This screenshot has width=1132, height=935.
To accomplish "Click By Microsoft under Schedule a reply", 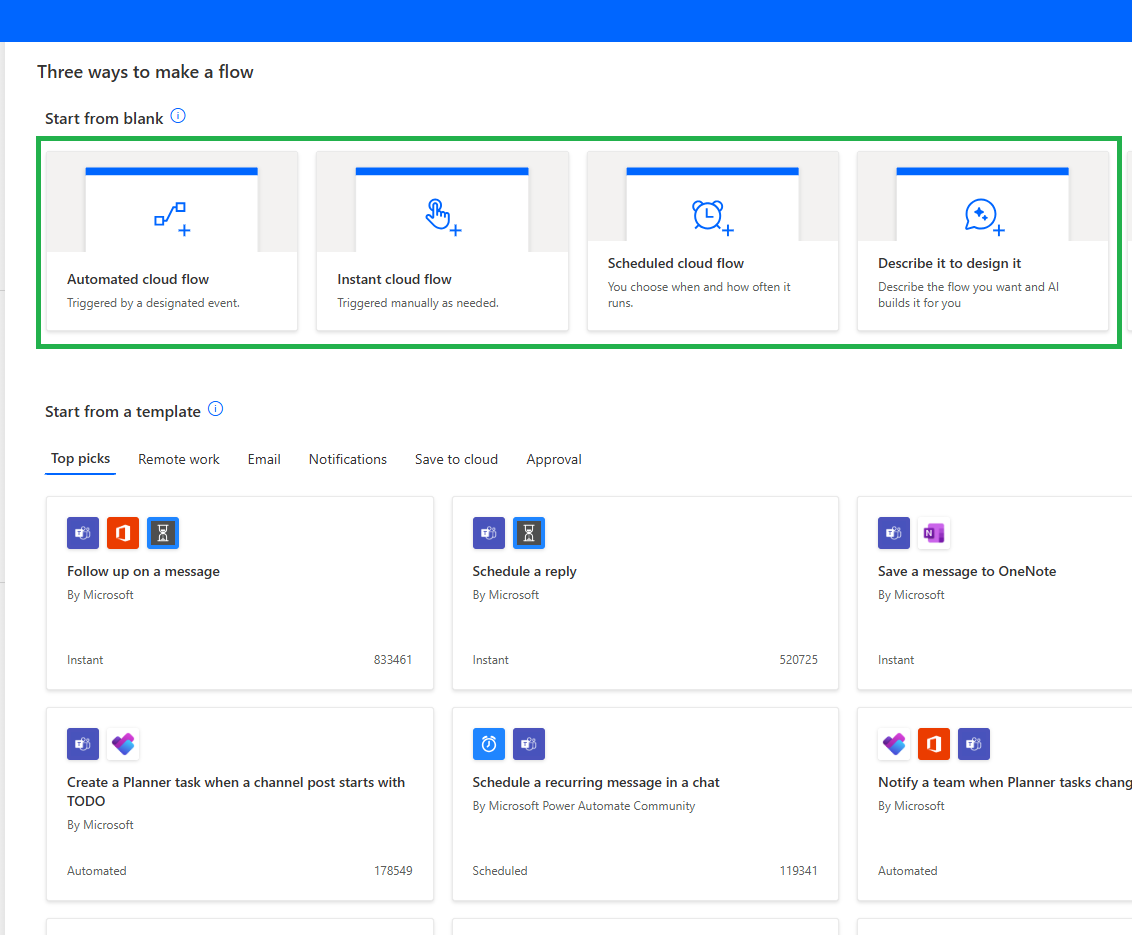I will click(x=505, y=595).
